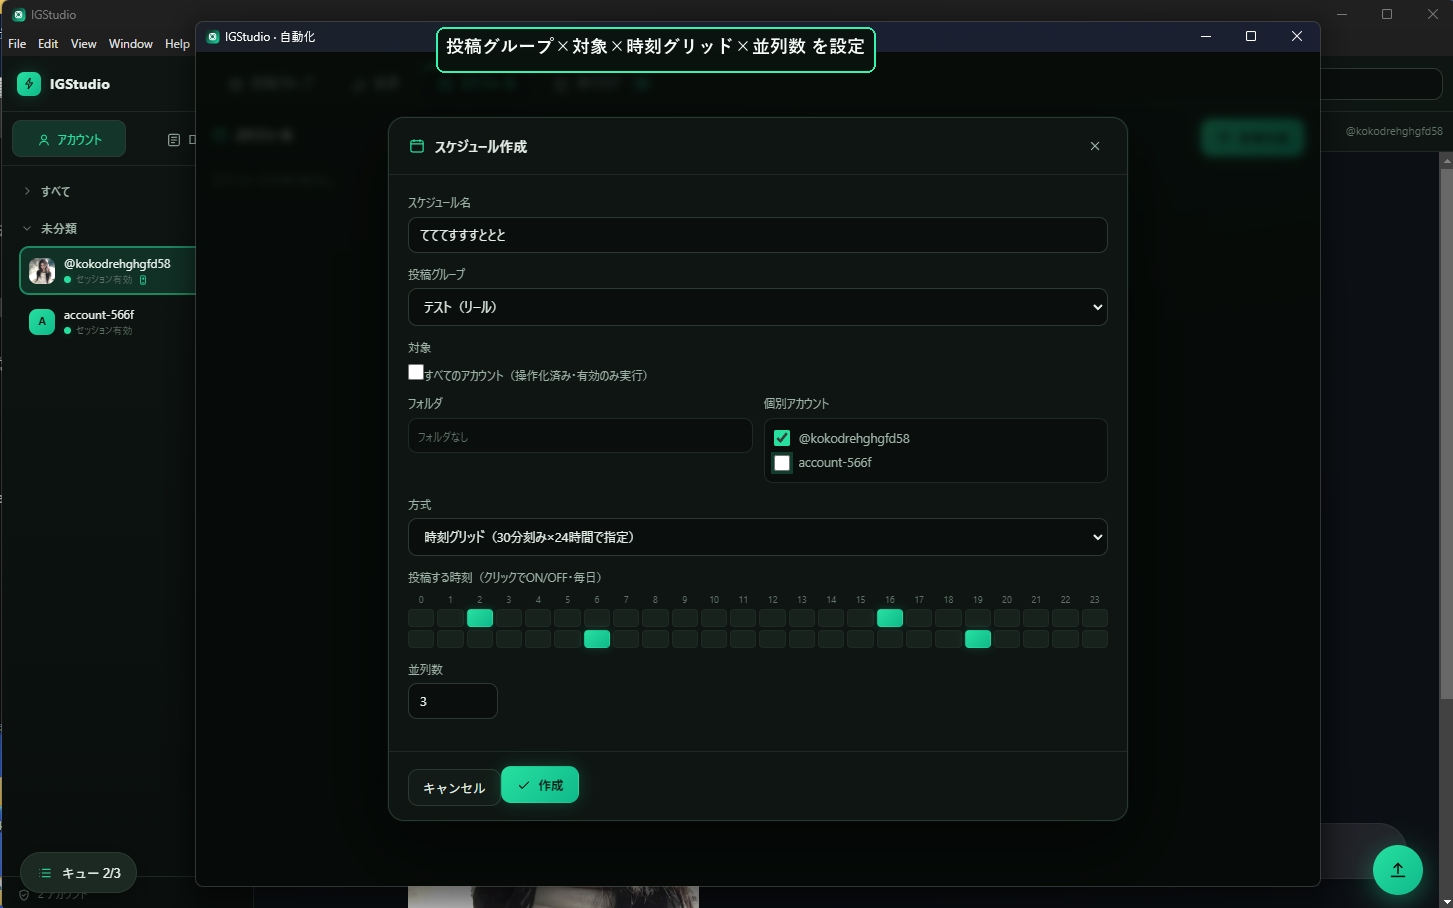1453x908 pixels.
Task: Select the @kokodrehghgfd58 account row in sidebar
Action: pos(108,271)
